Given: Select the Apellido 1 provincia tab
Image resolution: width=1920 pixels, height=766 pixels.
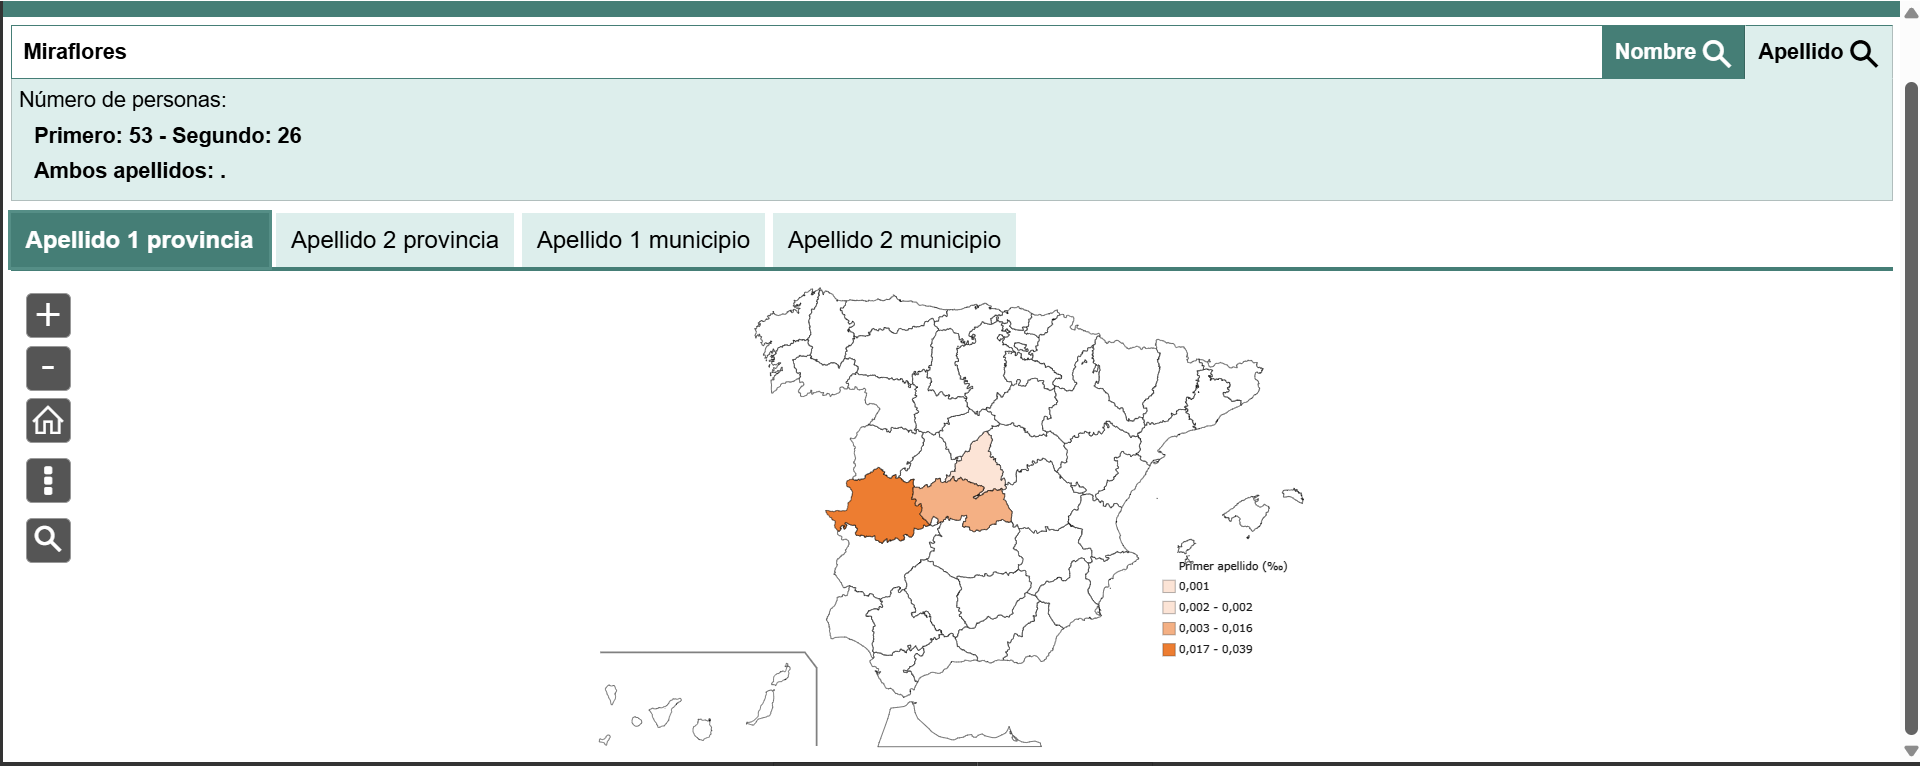Looking at the screenshot, I should pyautogui.click(x=140, y=240).
